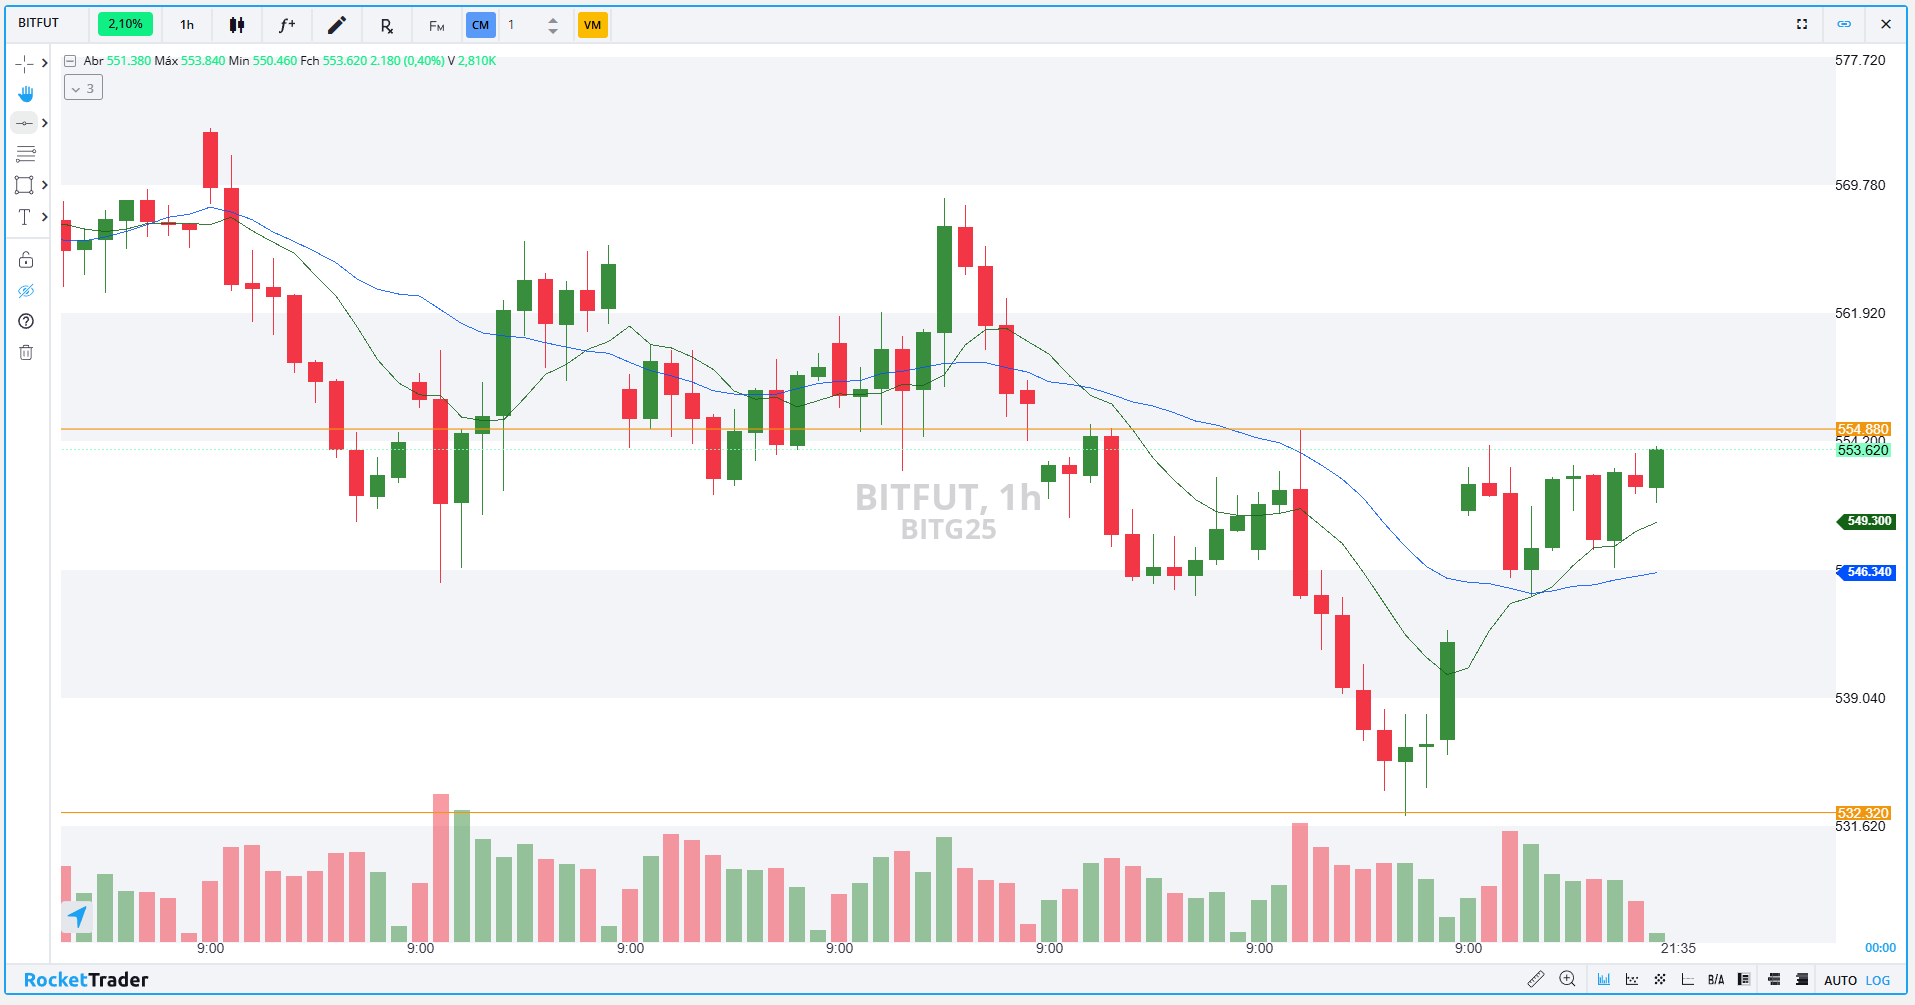Click the yellow VM button
This screenshot has height=1005, width=1915.
(592, 25)
